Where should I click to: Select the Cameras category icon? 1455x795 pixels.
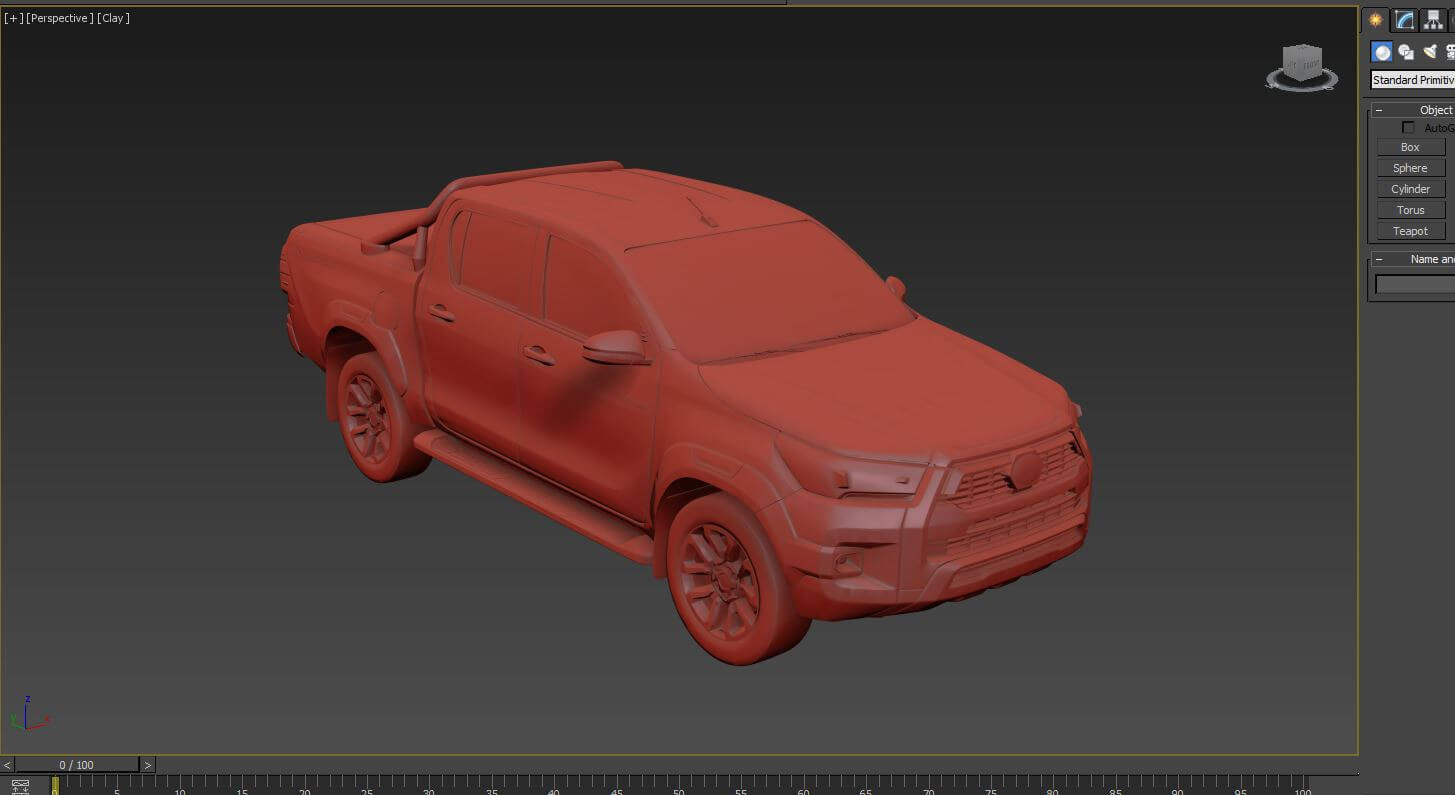click(x=1450, y=52)
